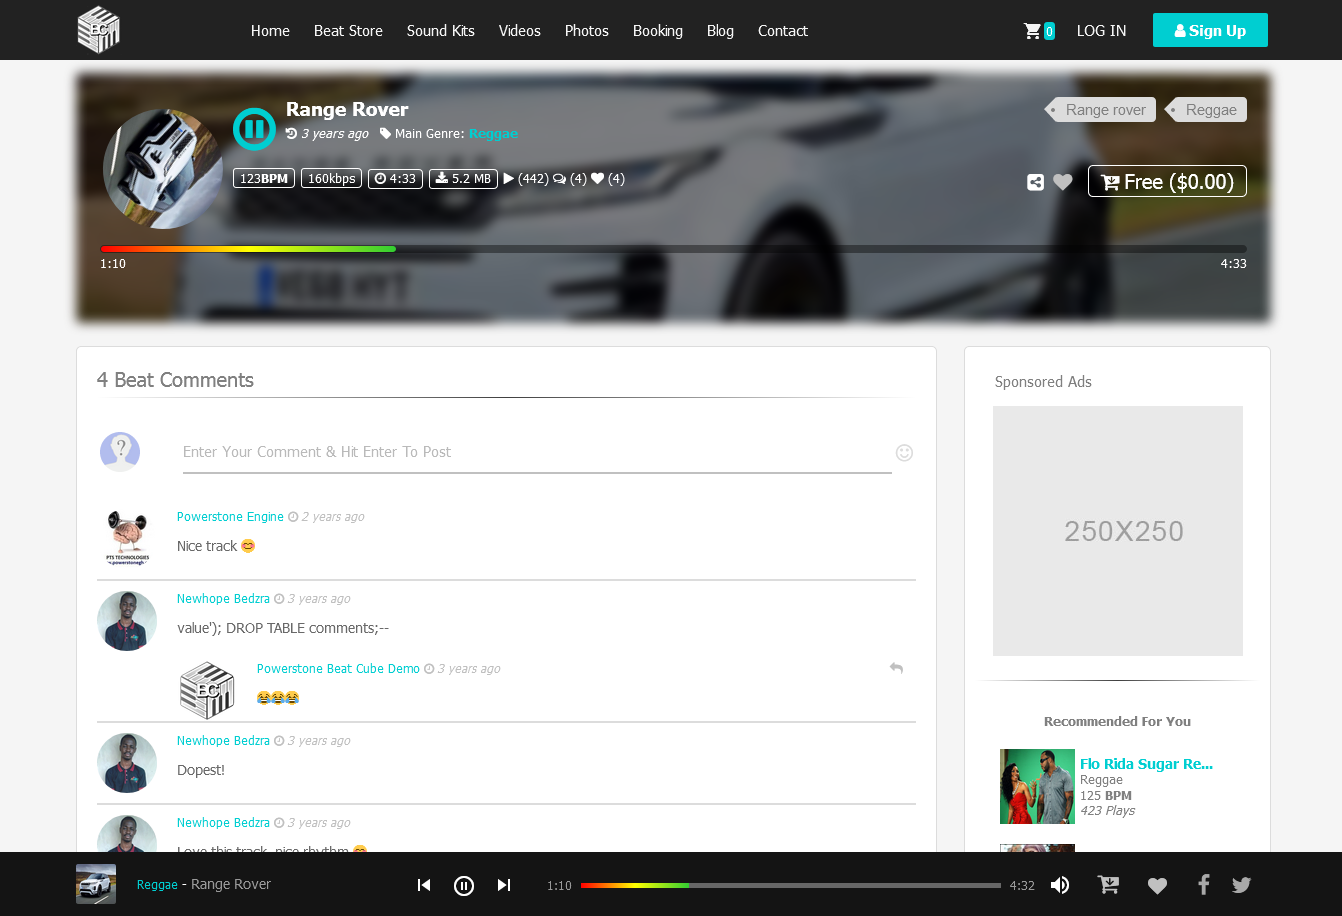The height and width of the screenshot is (916, 1342).
Task: Open Powerstone Beat Cube Demo profile link
Action: (338, 669)
